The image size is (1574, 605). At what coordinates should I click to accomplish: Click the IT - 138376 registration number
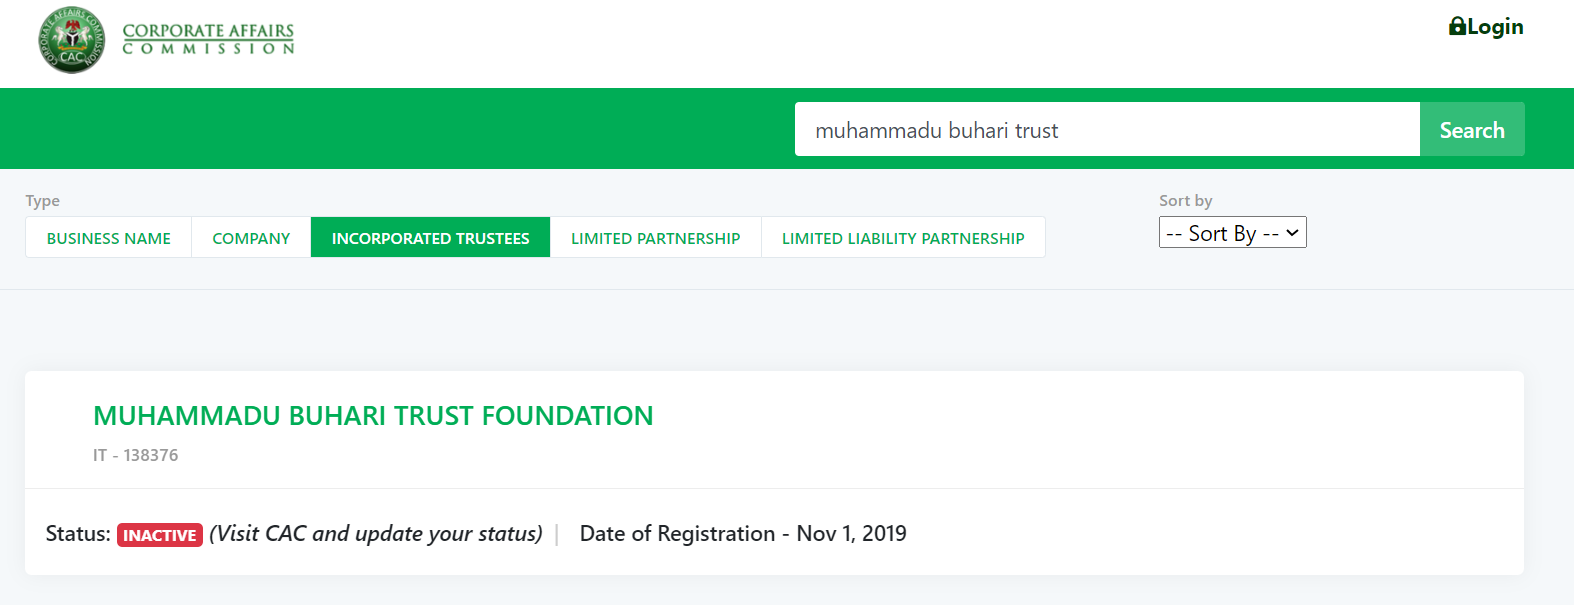click(136, 455)
